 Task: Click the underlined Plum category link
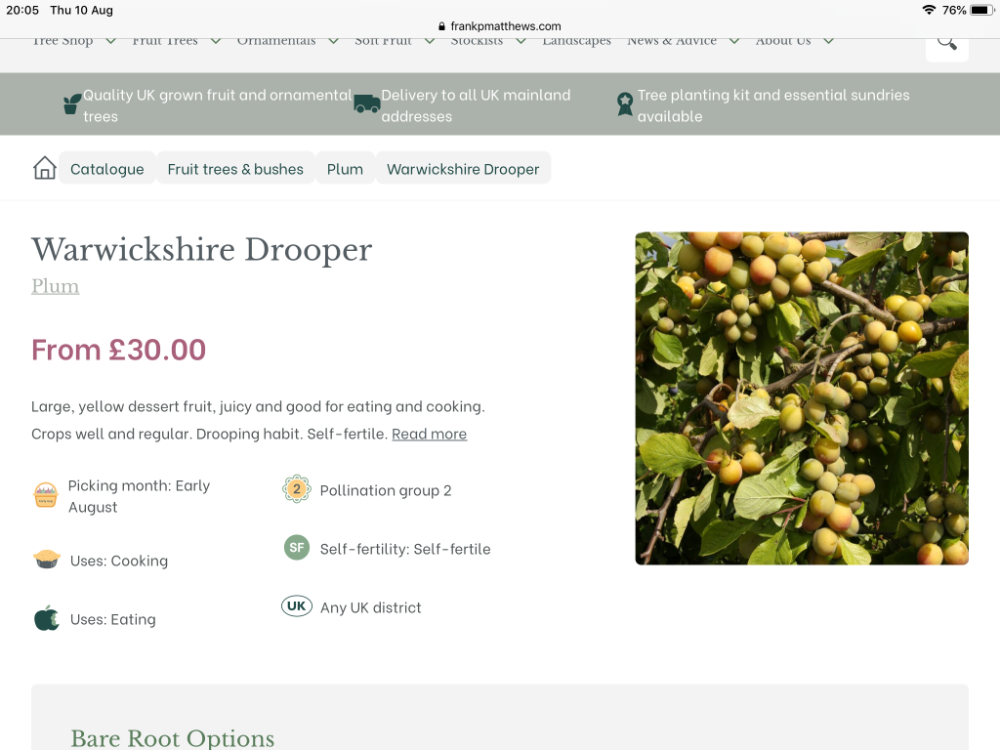point(55,286)
